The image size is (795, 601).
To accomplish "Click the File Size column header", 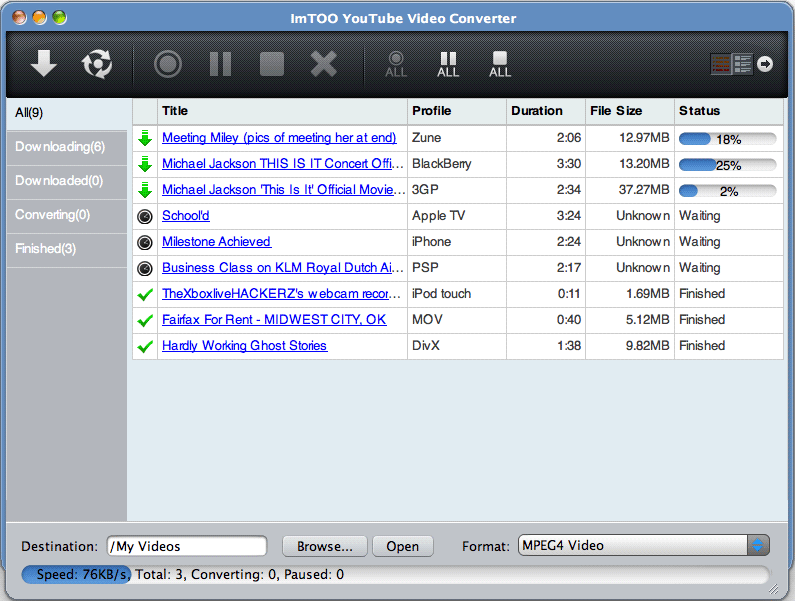I will (x=630, y=111).
